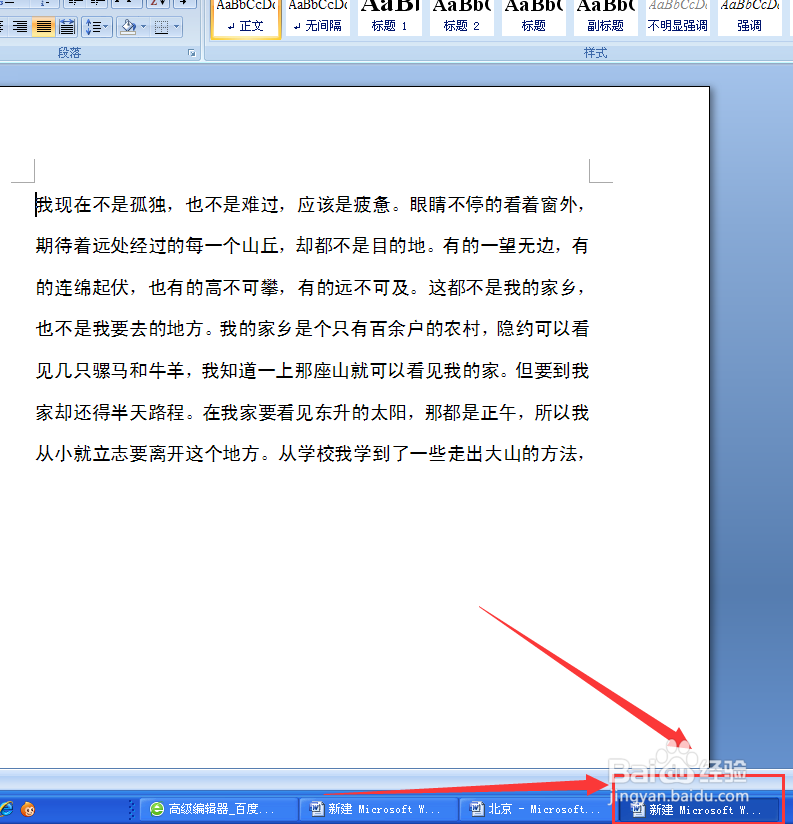Apply the 强调 style

click(x=749, y=18)
